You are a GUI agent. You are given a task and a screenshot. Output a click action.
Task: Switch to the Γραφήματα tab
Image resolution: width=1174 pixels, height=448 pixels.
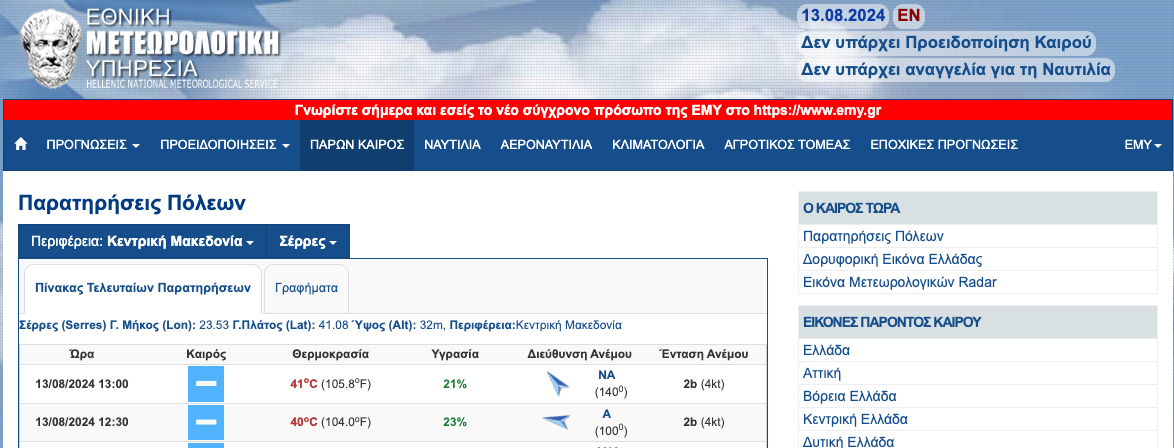tap(306, 288)
